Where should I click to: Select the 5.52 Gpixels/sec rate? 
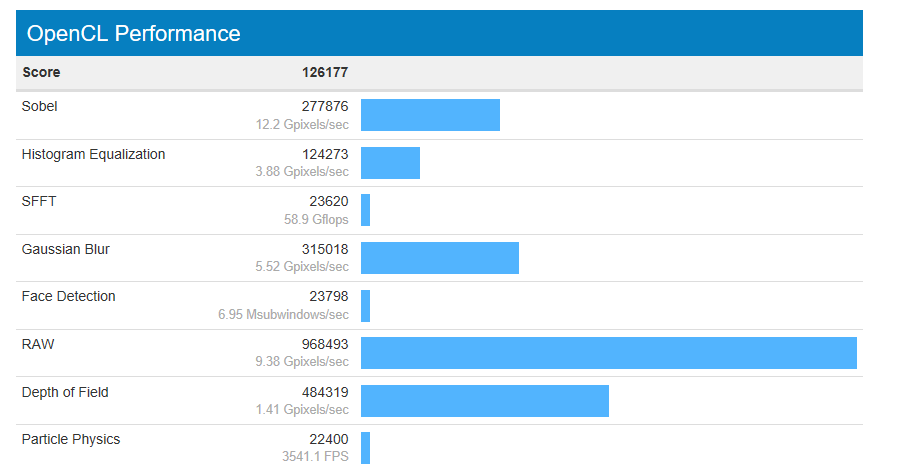302,267
